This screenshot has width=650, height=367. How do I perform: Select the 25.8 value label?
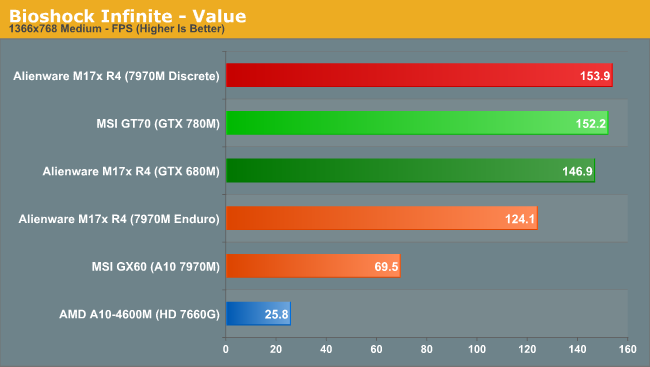point(276,314)
